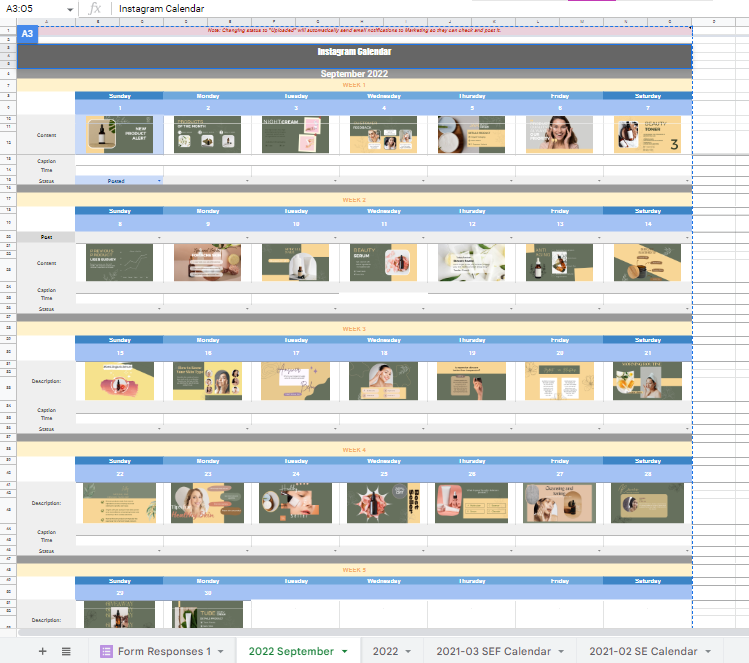The width and height of the screenshot is (749, 663).
Task: Open 2021-02 SE Calendar tab menu arrow
Action: (708, 652)
